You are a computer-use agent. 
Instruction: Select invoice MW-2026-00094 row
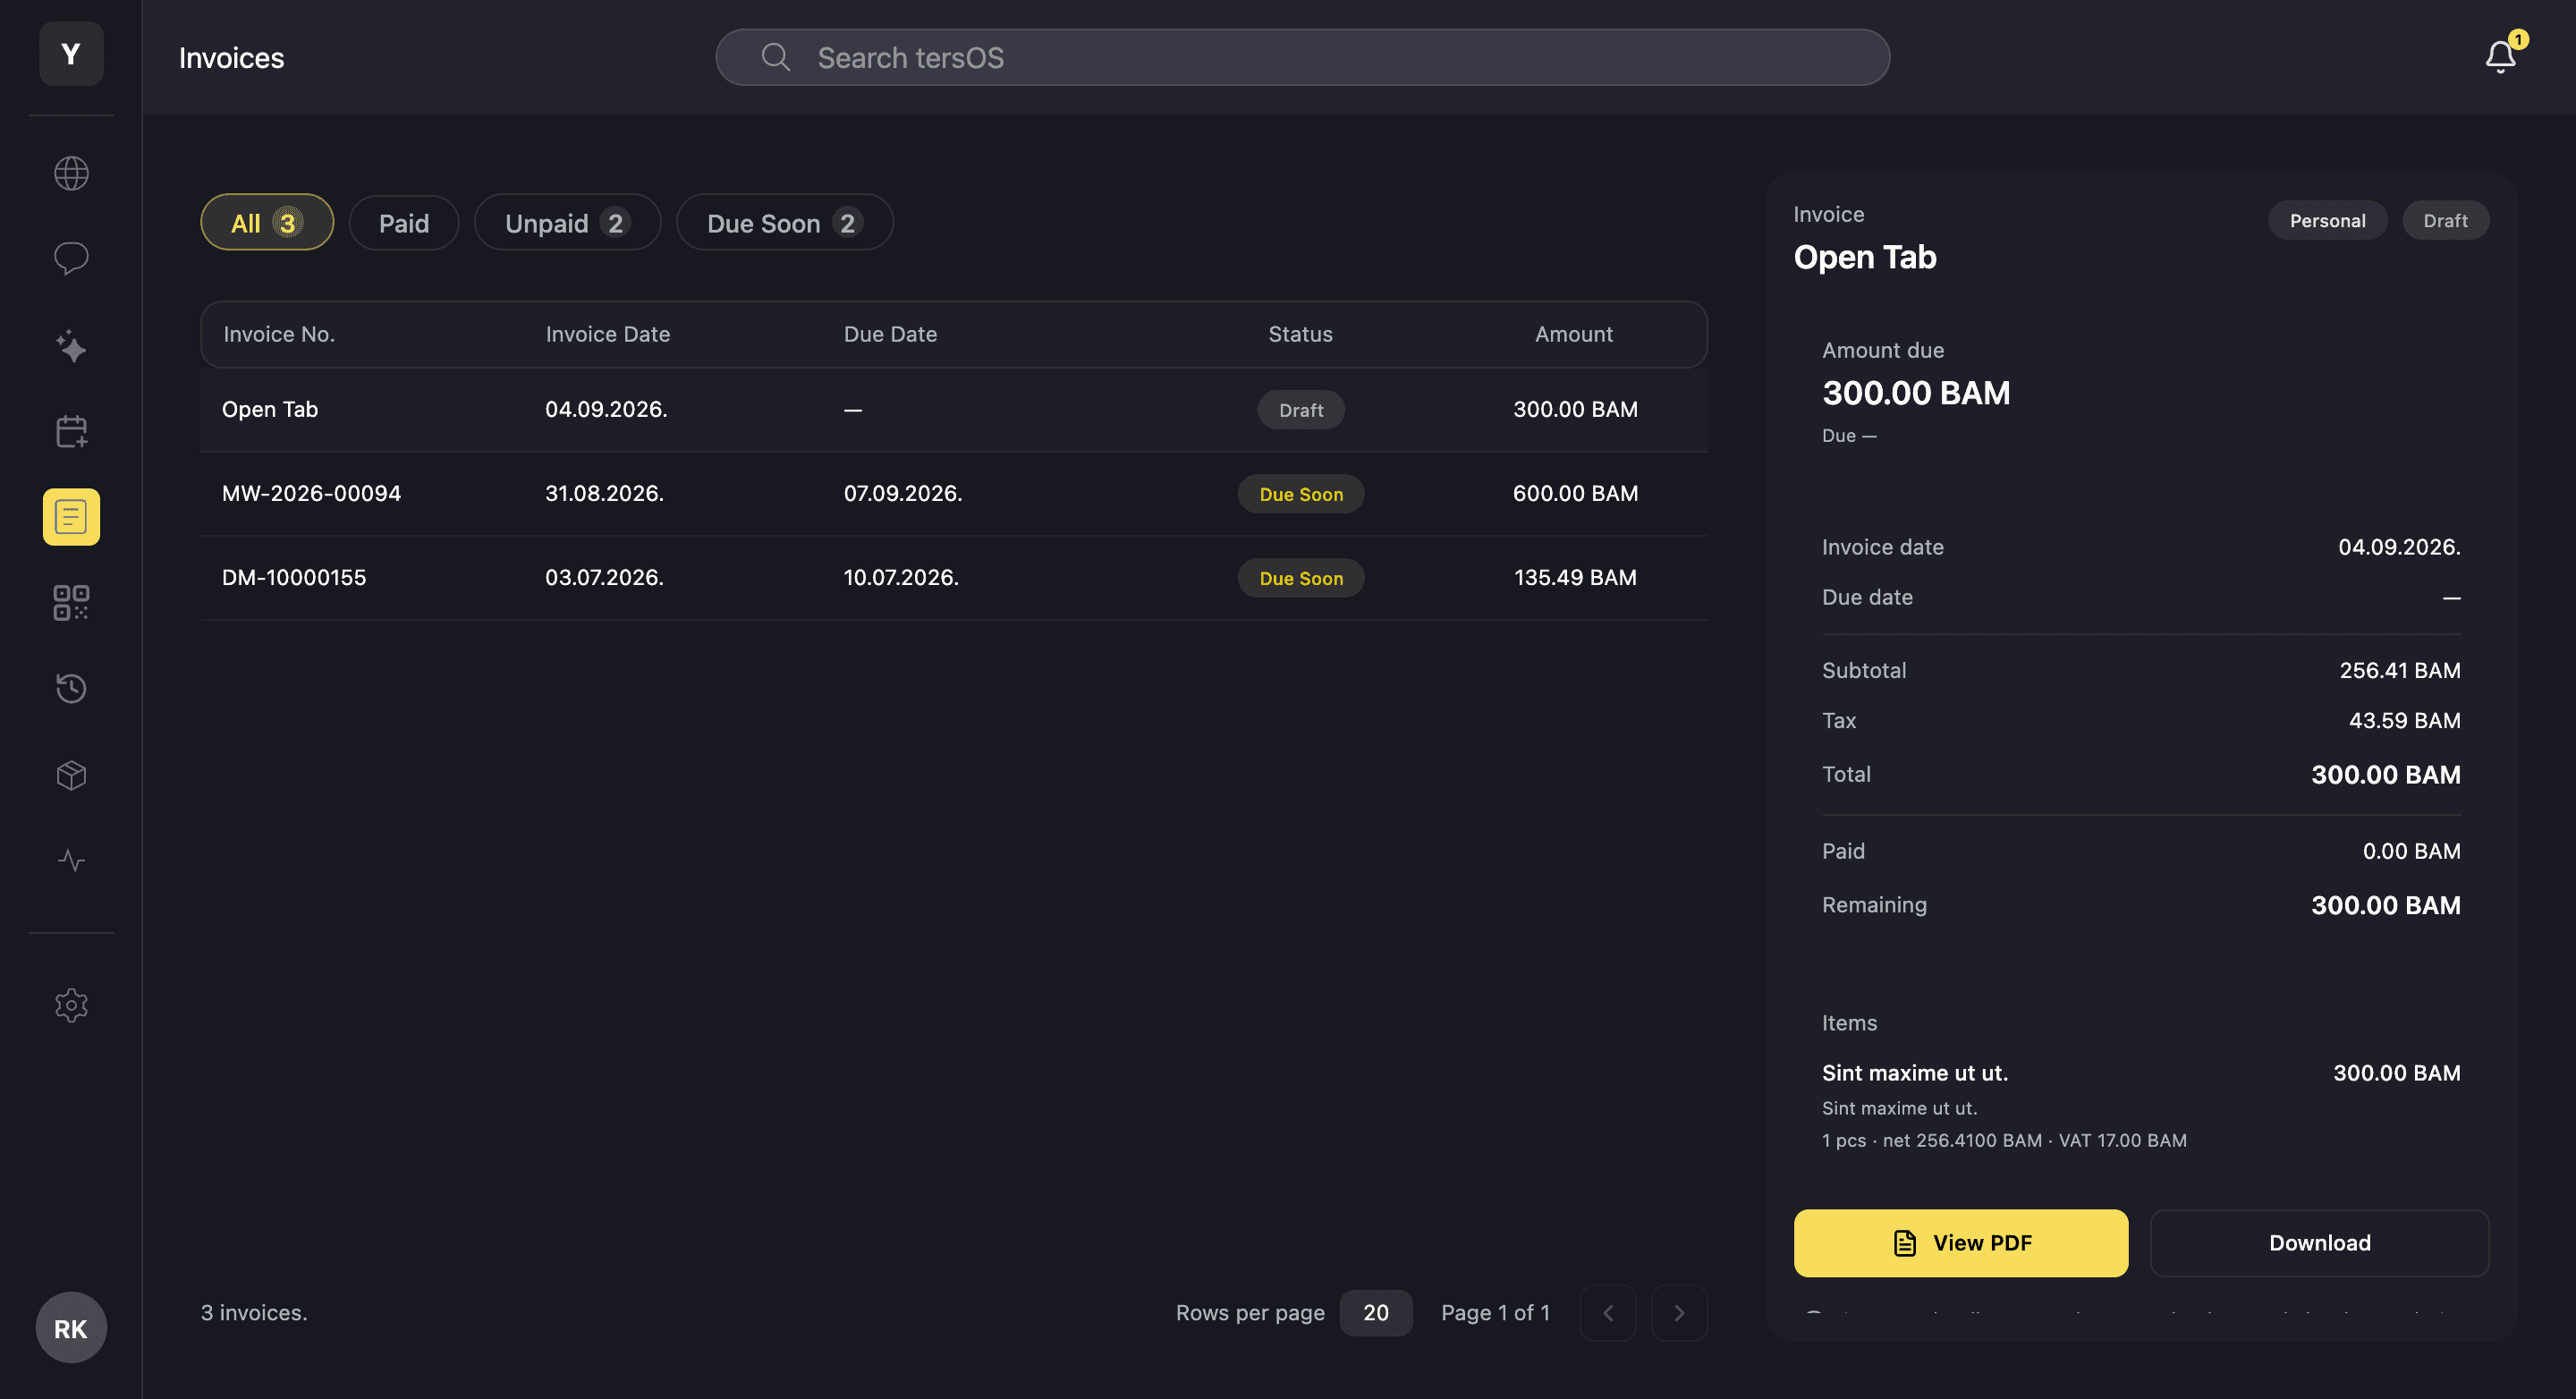(x=954, y=494)
